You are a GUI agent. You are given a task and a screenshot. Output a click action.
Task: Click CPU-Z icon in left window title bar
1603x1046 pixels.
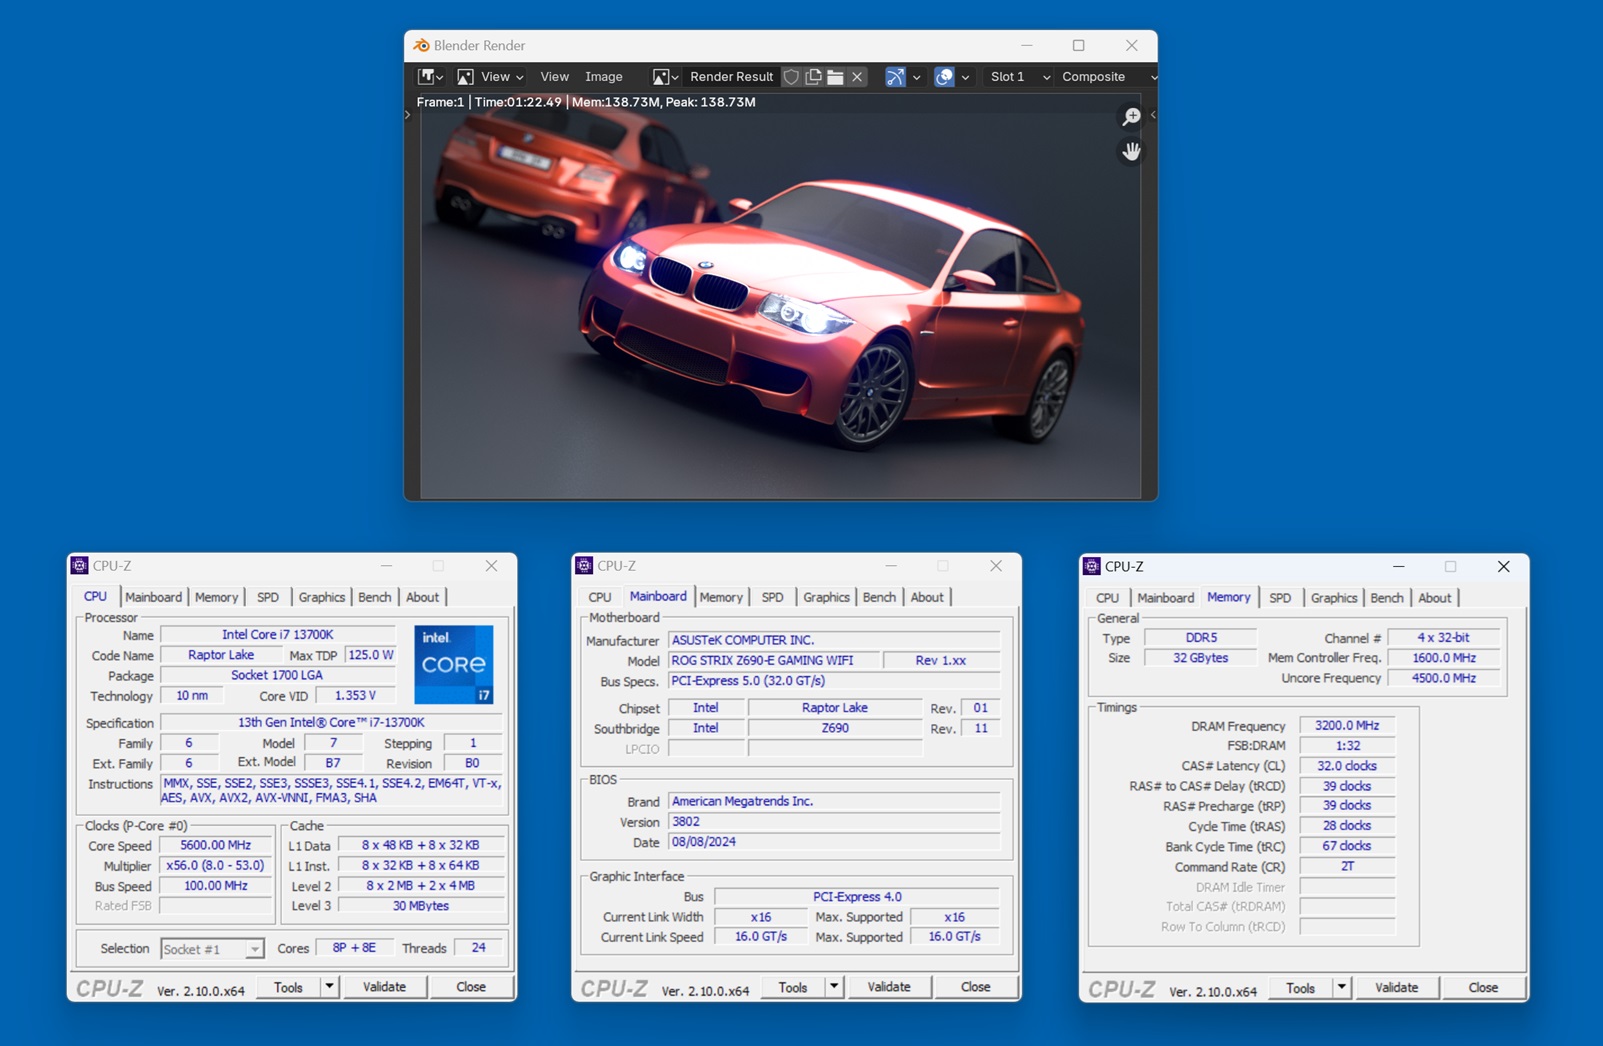79,566
